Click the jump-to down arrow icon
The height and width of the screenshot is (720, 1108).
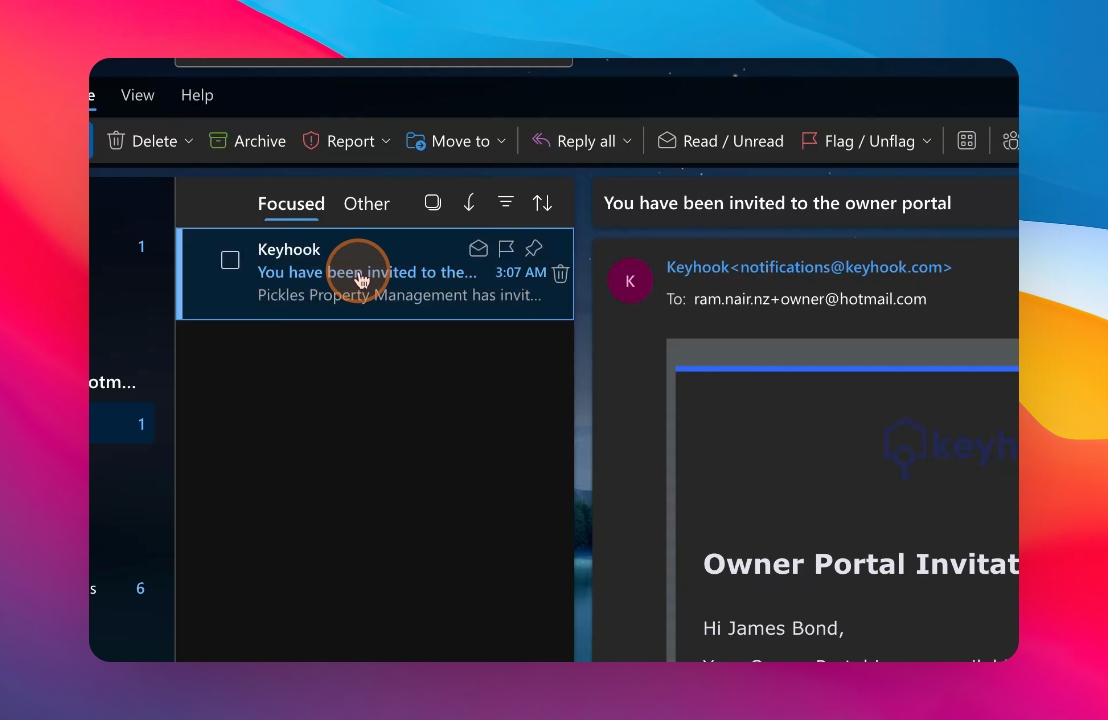469,203
